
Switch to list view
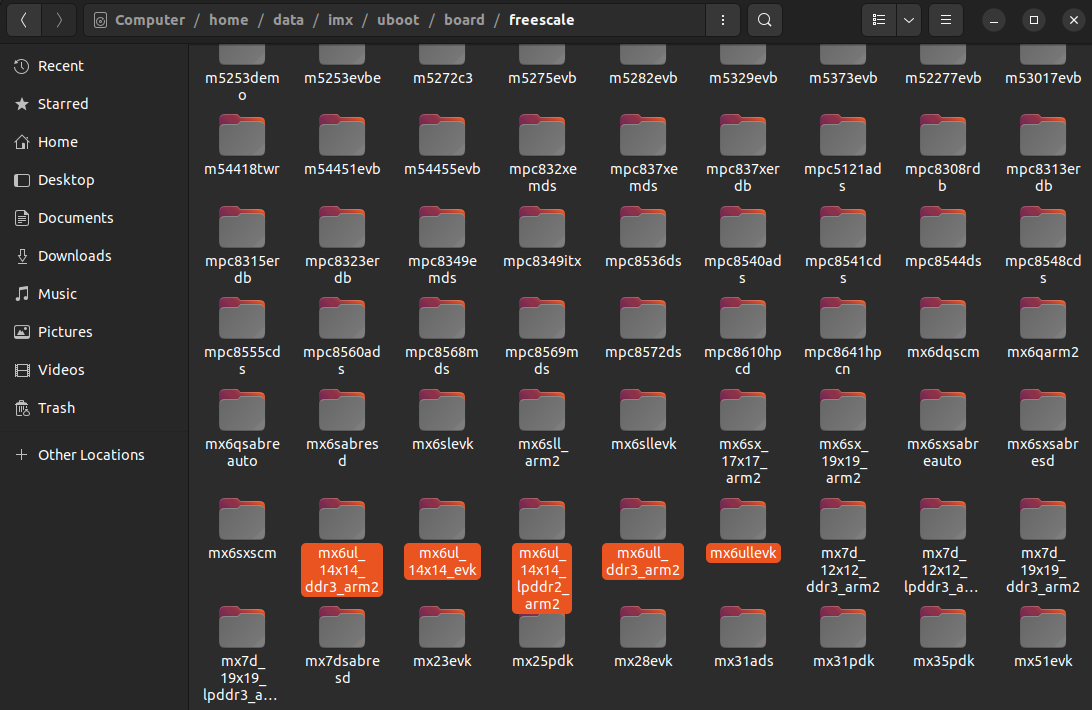pyautogui.click(x=879, y=20)
